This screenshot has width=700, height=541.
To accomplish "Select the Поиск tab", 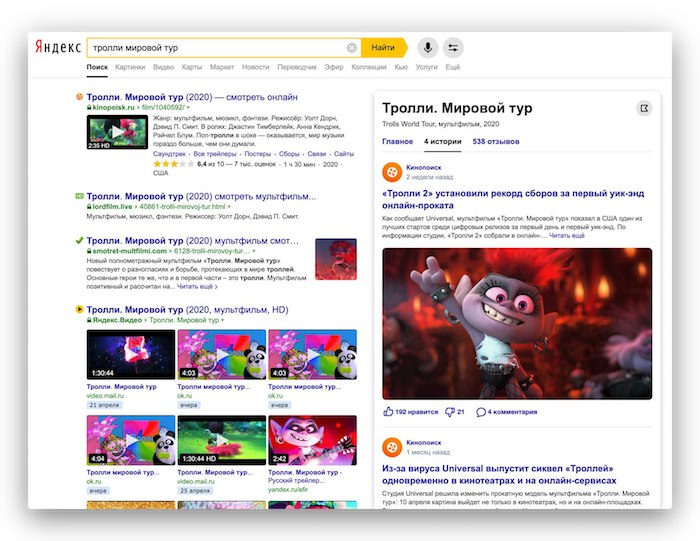I will [x=97, y=67].
